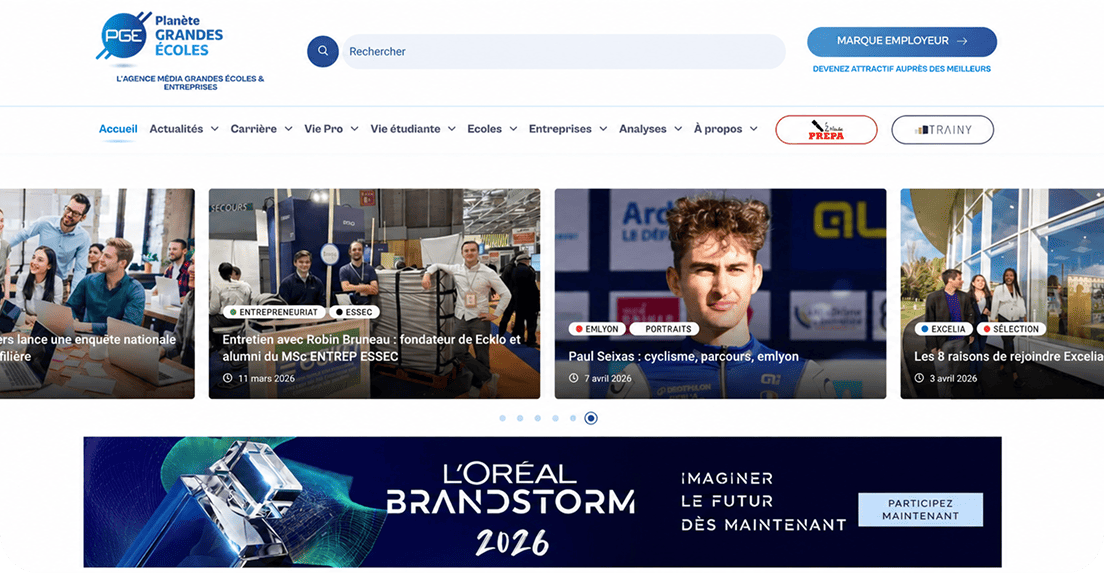Select the EMLYON category tag

point(597,329)
